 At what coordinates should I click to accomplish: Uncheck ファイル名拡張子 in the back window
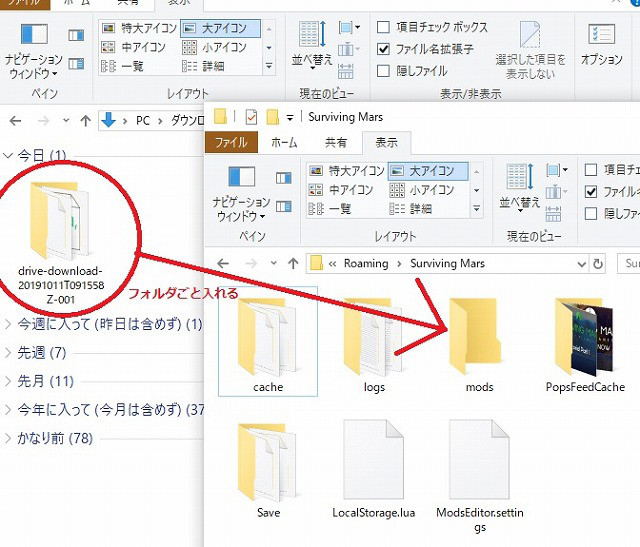[x=383, y=49]
